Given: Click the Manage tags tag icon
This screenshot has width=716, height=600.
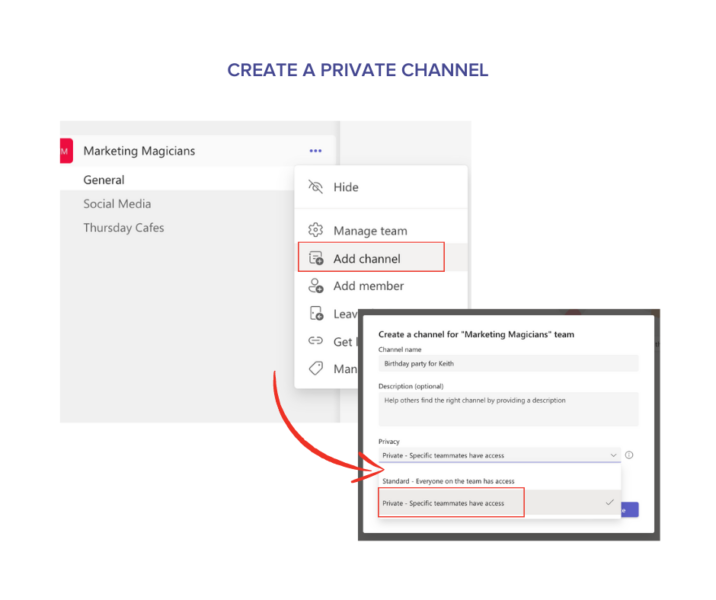Looking at the screenshot, I should [316, 369].
